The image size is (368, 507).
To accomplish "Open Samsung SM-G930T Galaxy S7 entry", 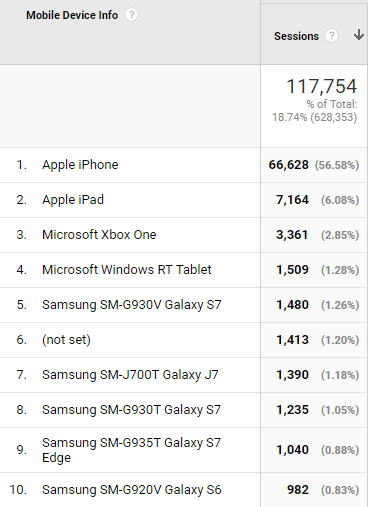I will pos(131,410).
